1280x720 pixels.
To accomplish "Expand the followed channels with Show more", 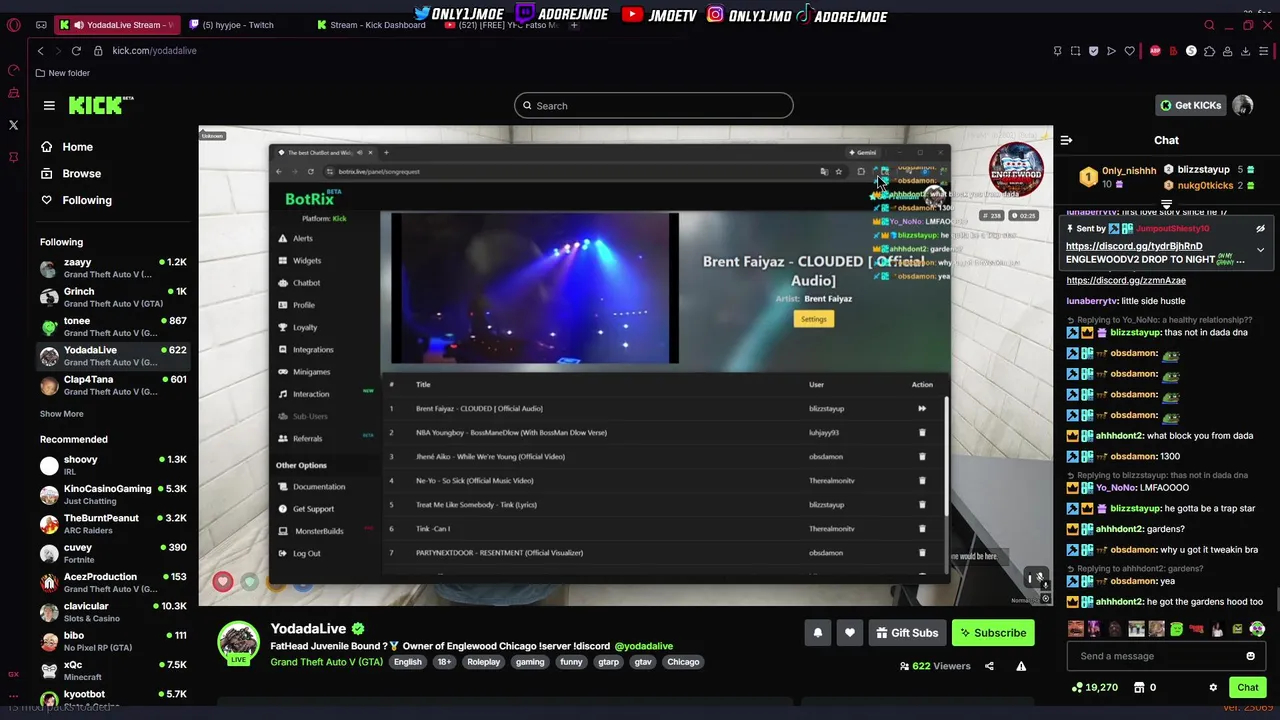I will [x=62, y=414].
